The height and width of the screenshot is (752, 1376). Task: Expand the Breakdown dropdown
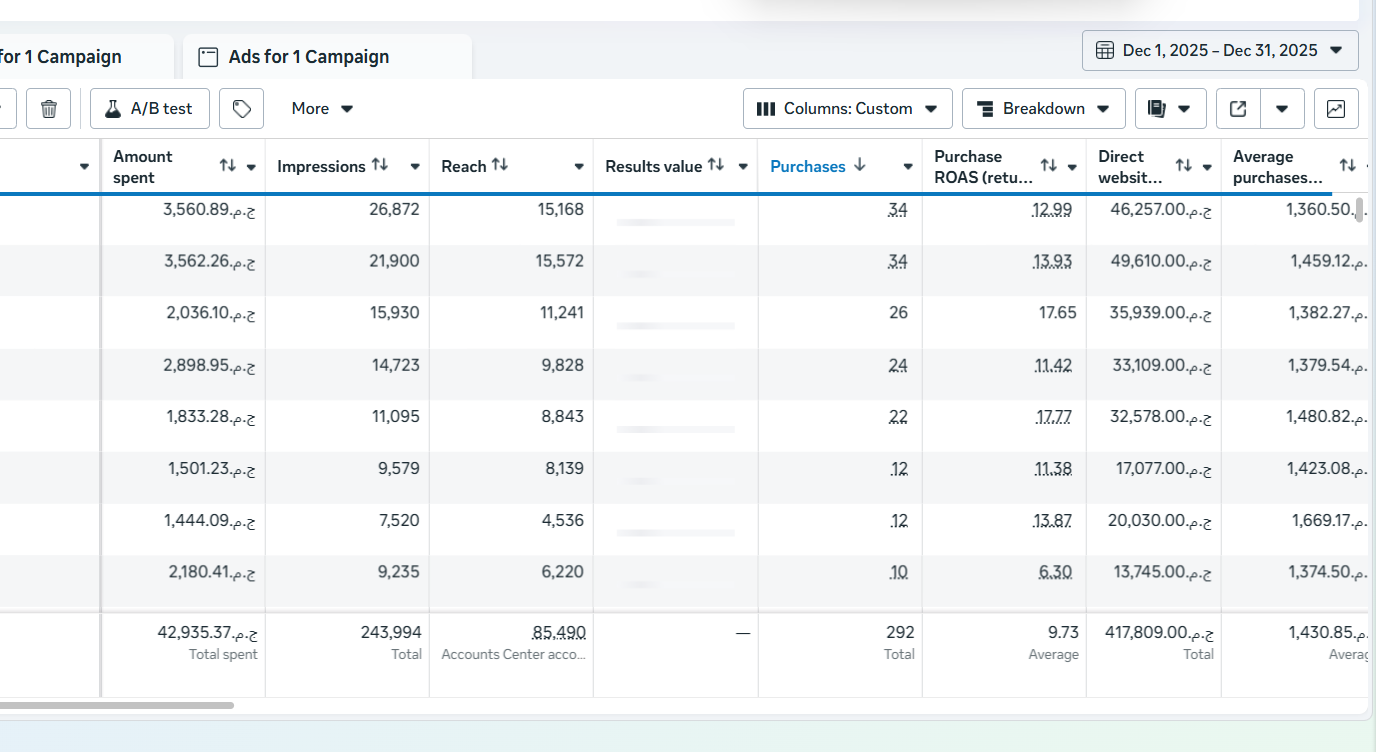(1043, 109)
